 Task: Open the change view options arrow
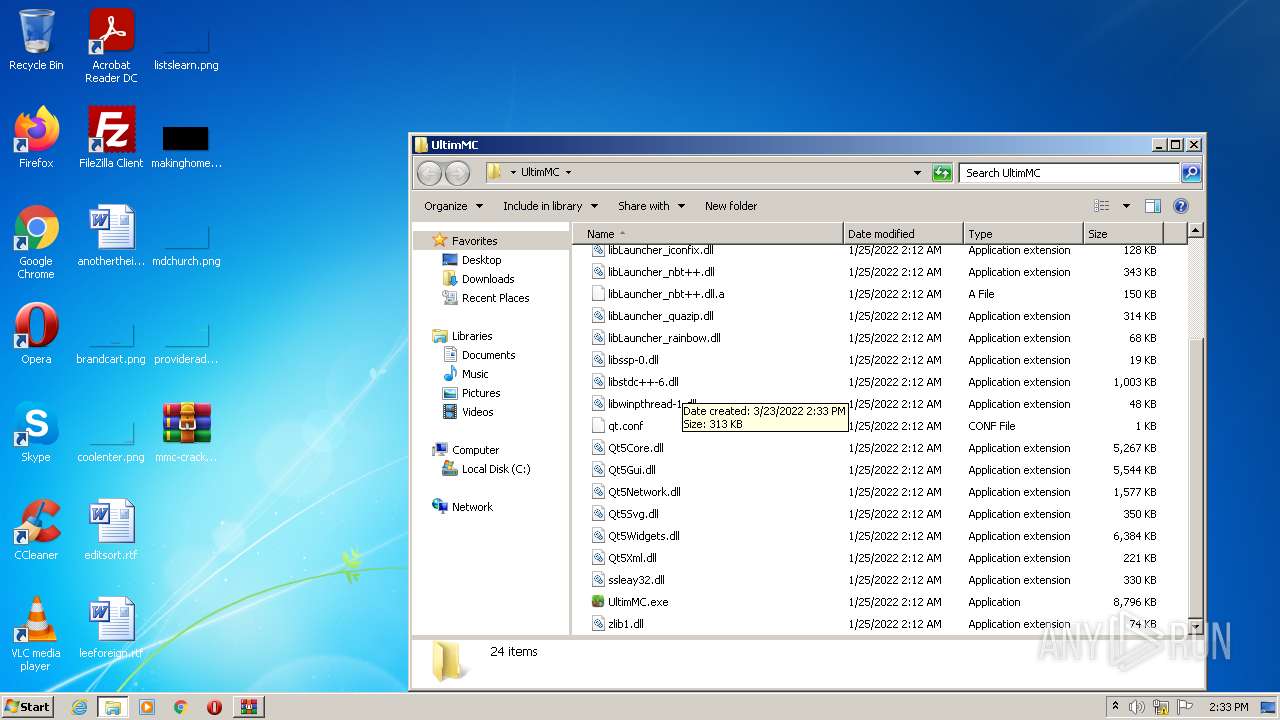tap(1126, 206)
